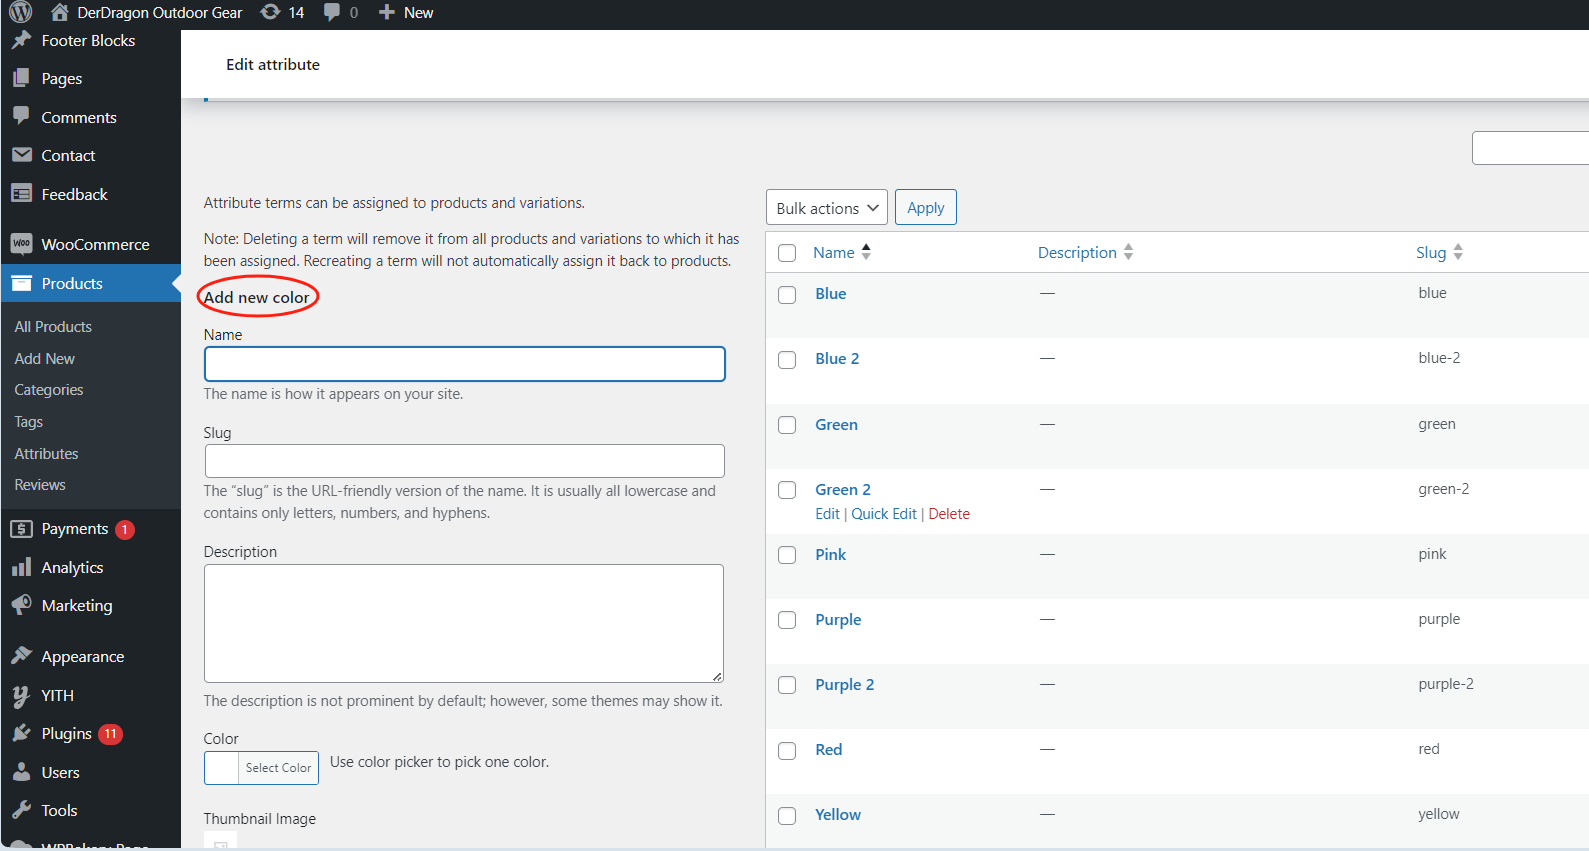Image resolution: width=1589 pixels, height=851 pixels.
Task: Click the Marketing megaphone icon
Action: [x=21, y=605]
